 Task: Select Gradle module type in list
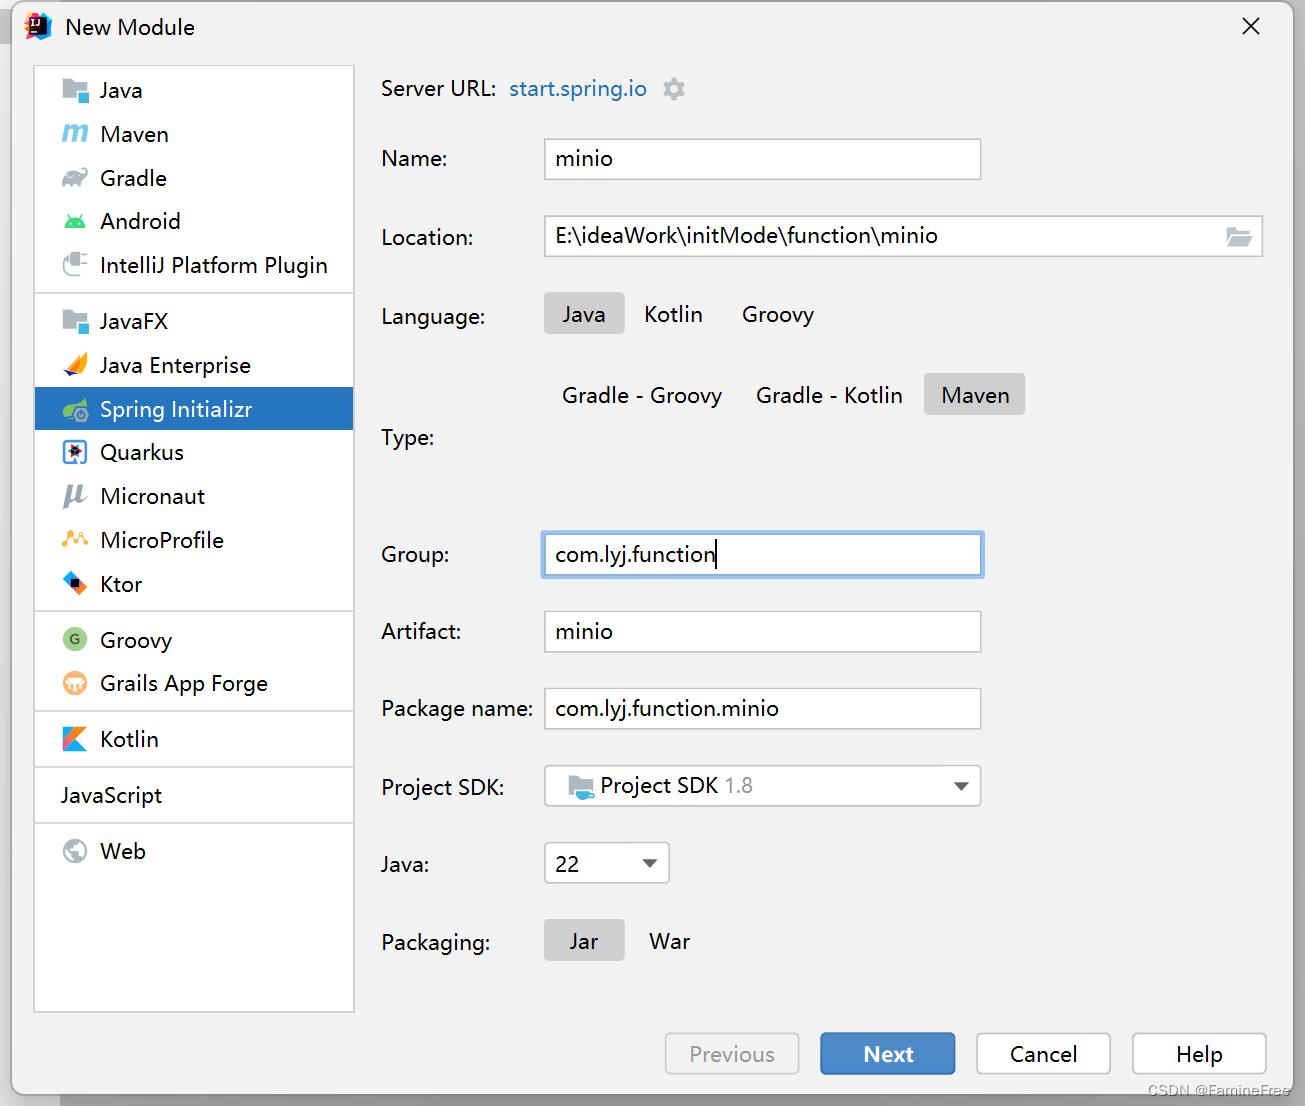(194, 178)
